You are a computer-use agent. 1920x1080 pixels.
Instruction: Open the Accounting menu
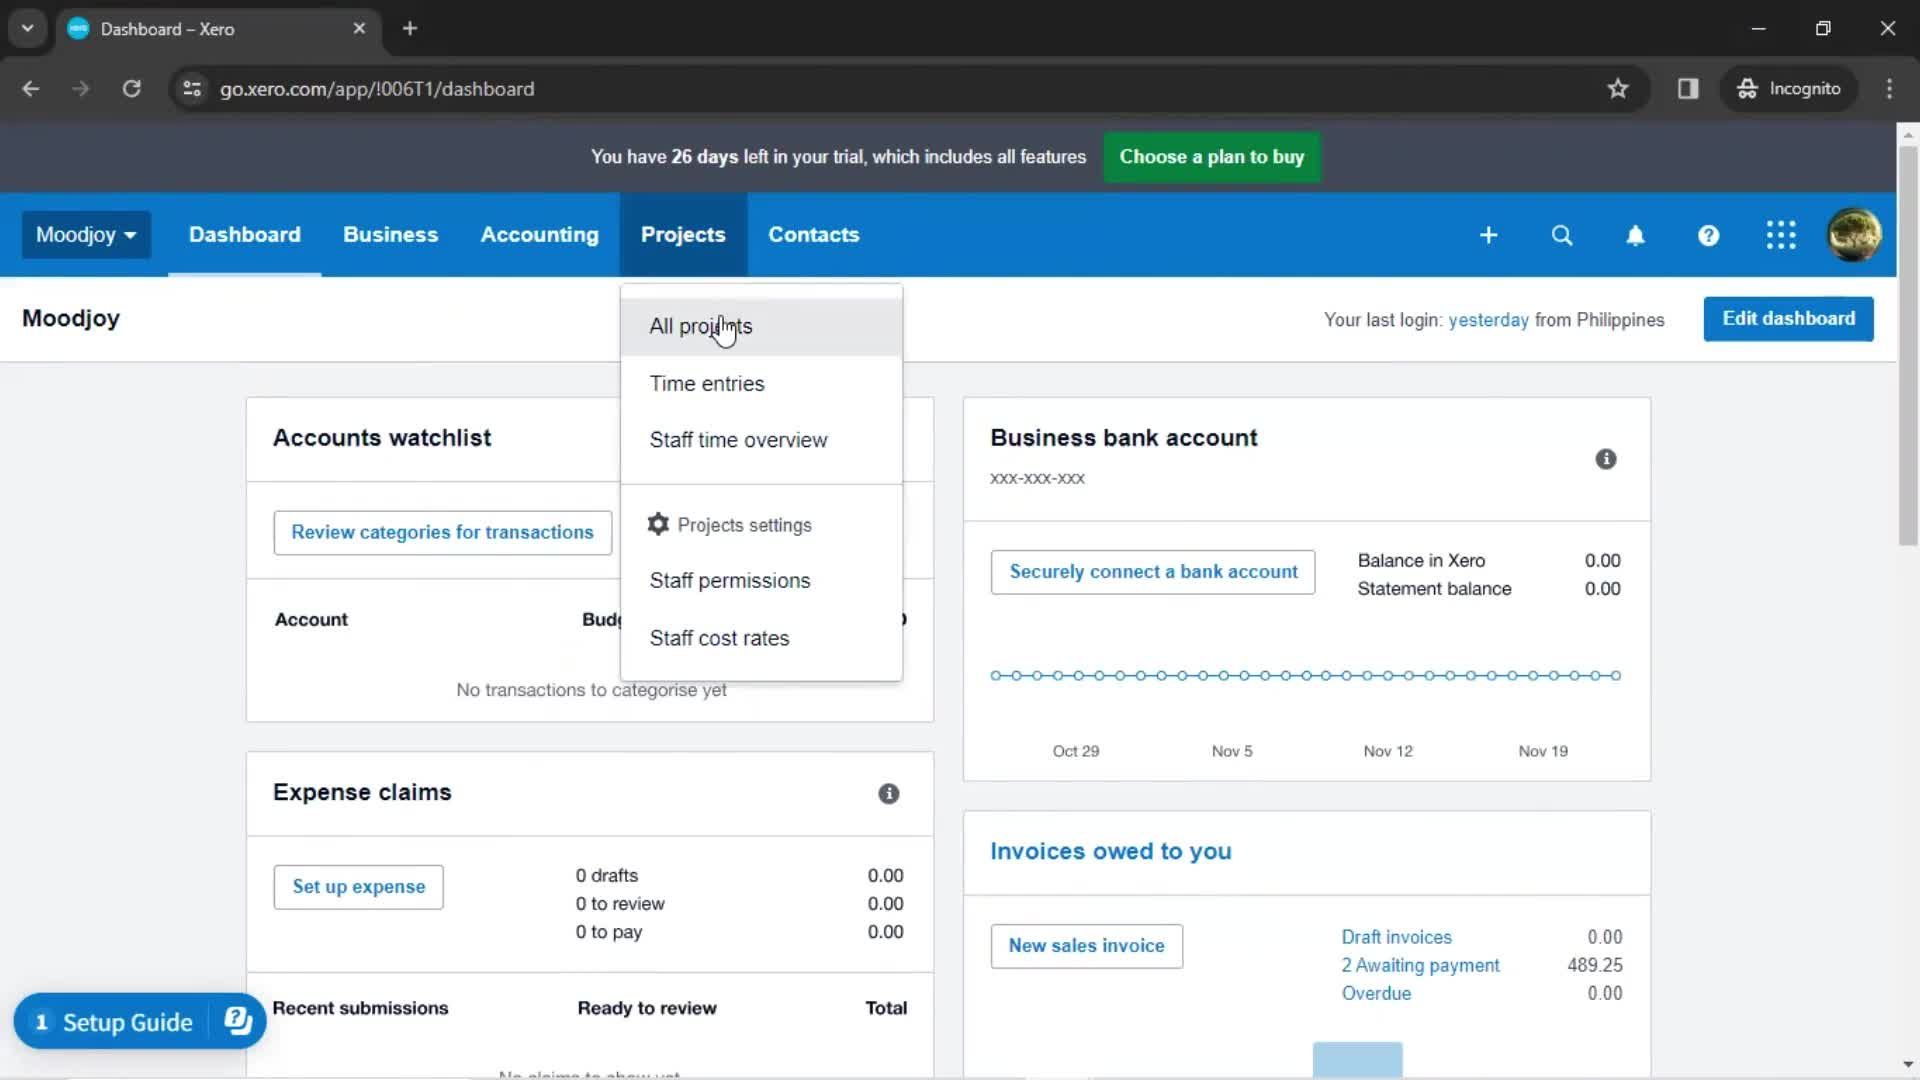(539, 235)
